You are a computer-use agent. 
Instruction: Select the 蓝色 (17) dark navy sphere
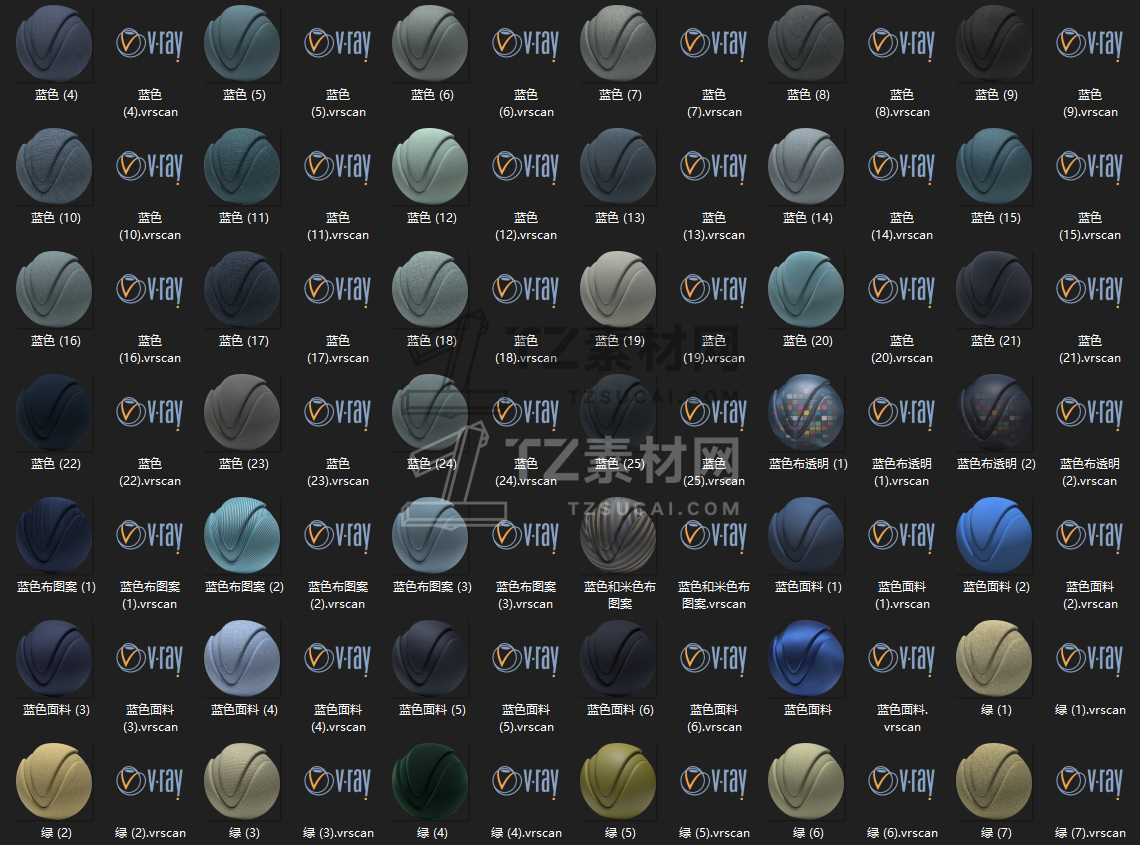[243, 289]
